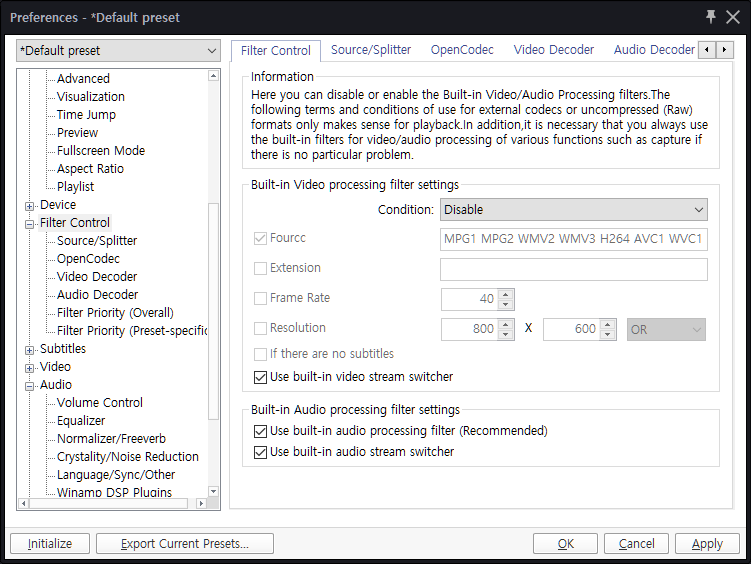This screenshot has width=751, height=564.
Task: Open the Video Decoder tab
Action: point(553,49)
